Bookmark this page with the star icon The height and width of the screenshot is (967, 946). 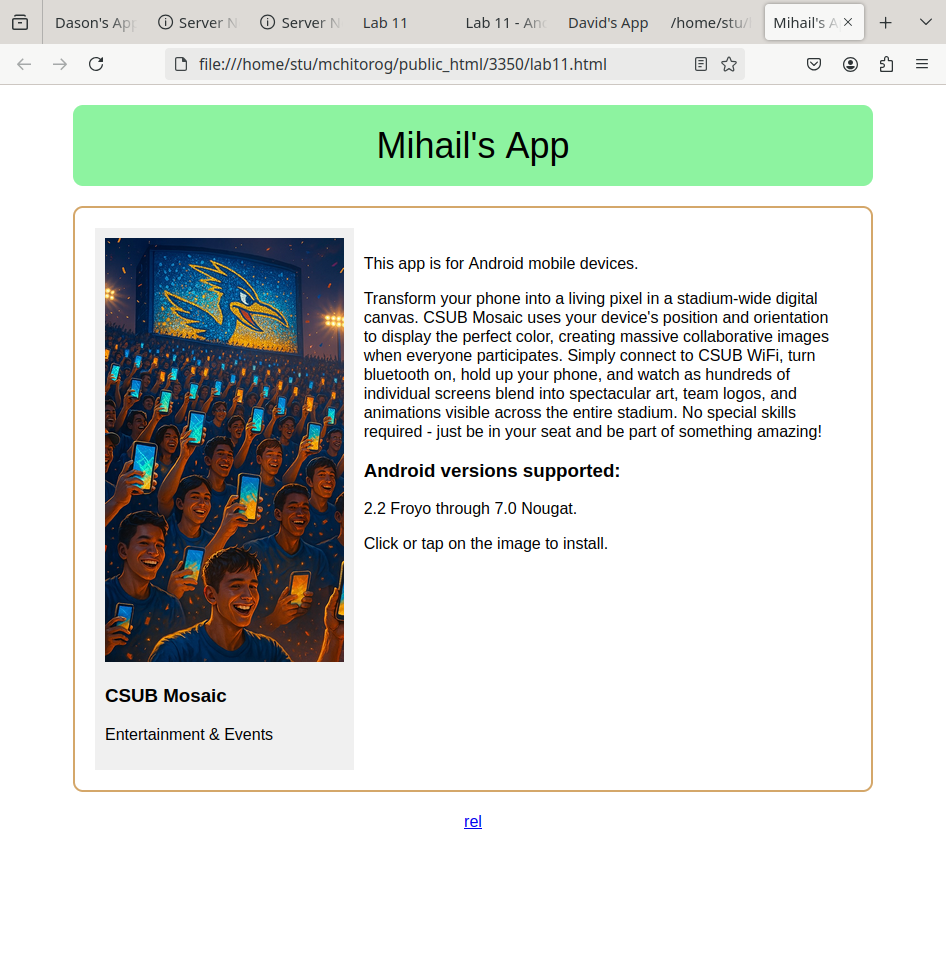(729, 64)
